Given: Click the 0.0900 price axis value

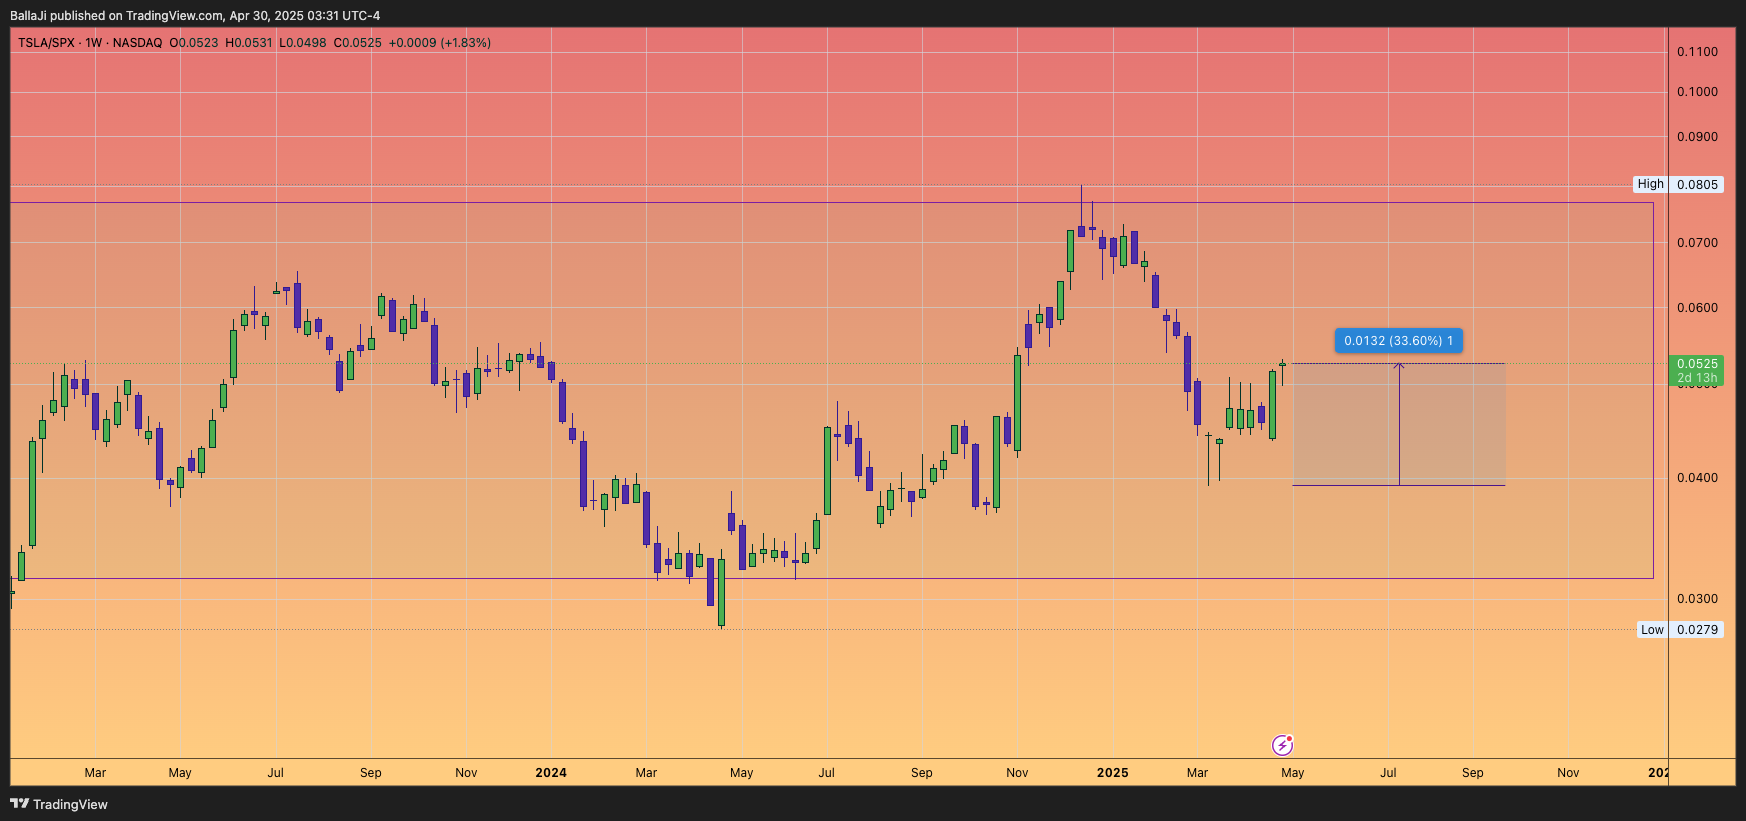Looking at the screenshot, I should tap(1697, 137).
